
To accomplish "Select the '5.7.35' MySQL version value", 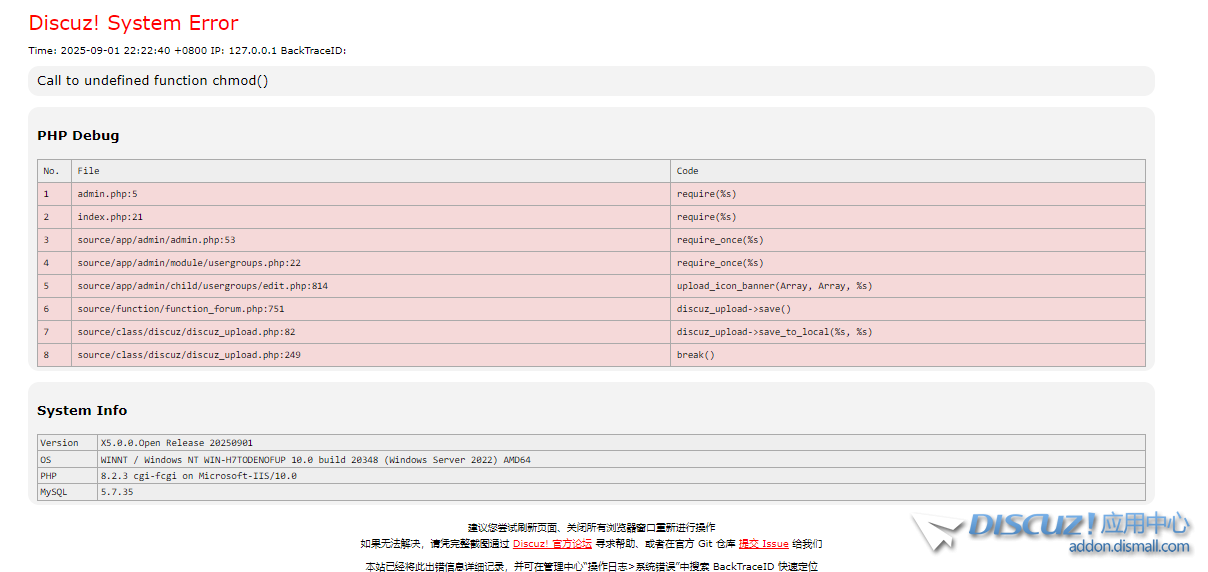I will 621,492.
